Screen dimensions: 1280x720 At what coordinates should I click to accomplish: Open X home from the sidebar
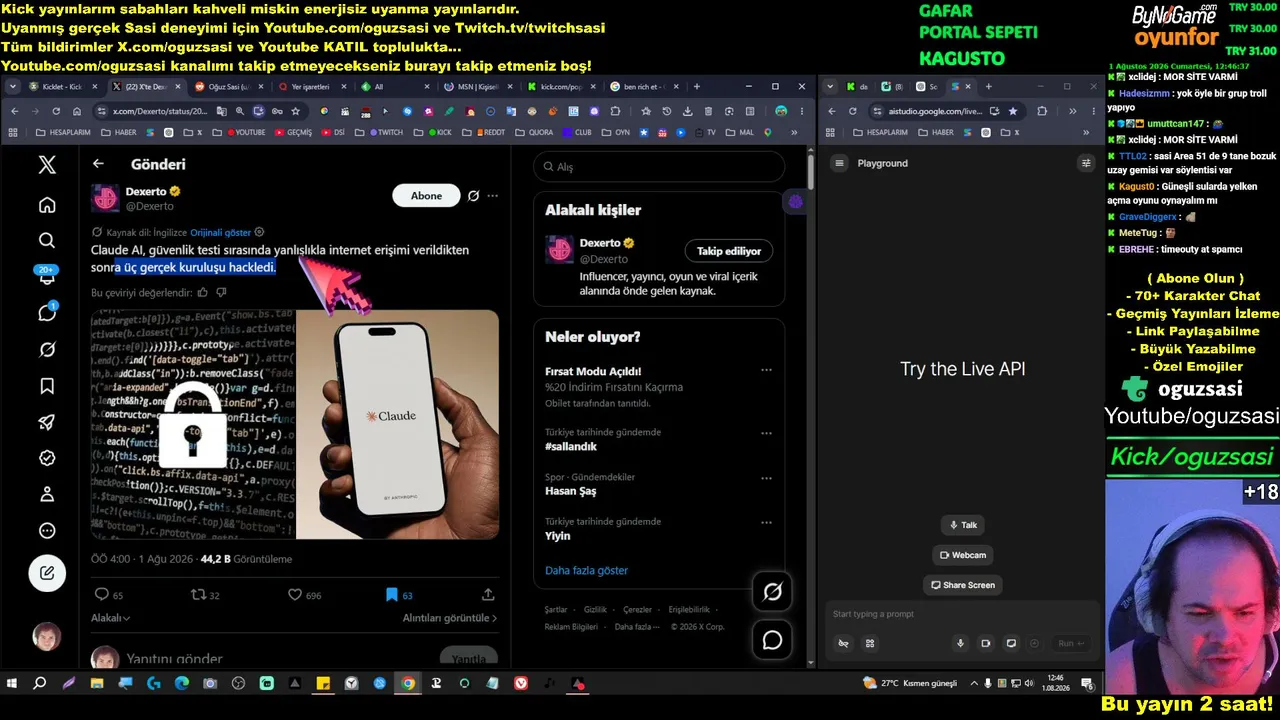[x=47, y=205]
